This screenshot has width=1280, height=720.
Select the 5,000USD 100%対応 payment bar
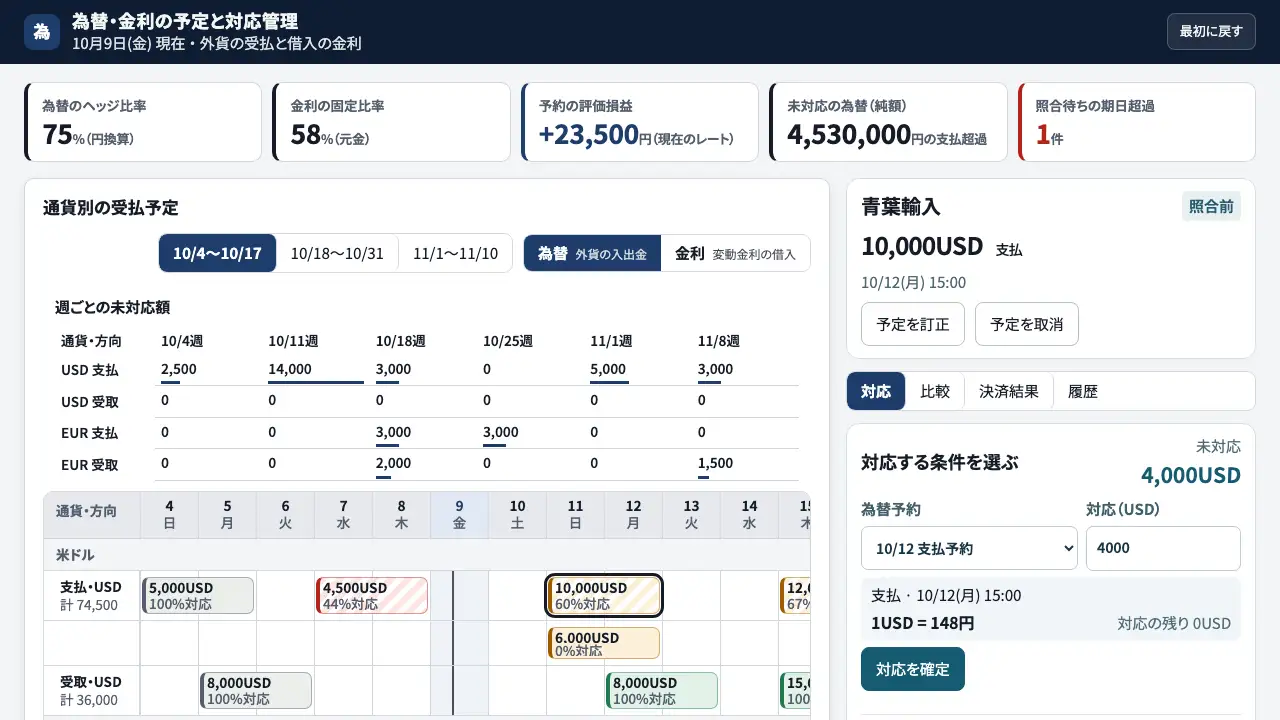click(x=198, y=595)
